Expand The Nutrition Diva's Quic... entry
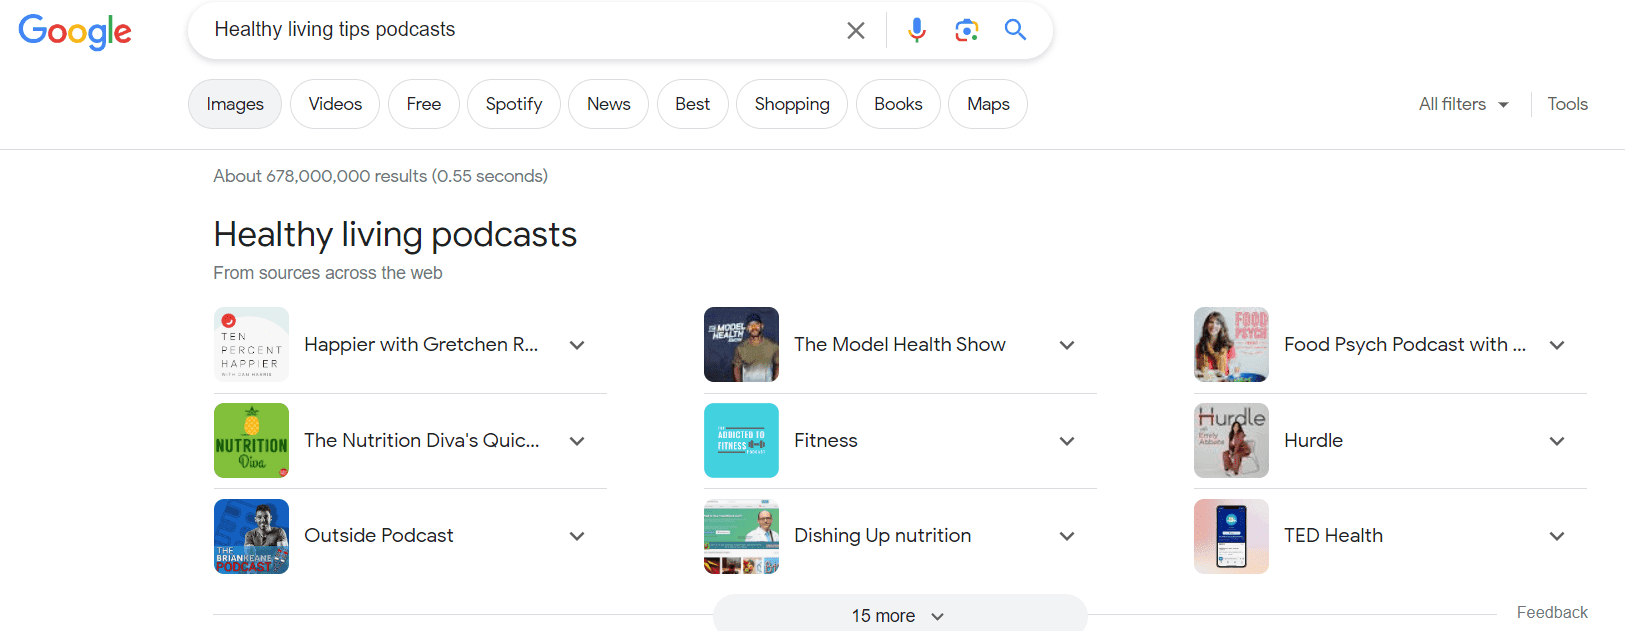 pos(577,441)
